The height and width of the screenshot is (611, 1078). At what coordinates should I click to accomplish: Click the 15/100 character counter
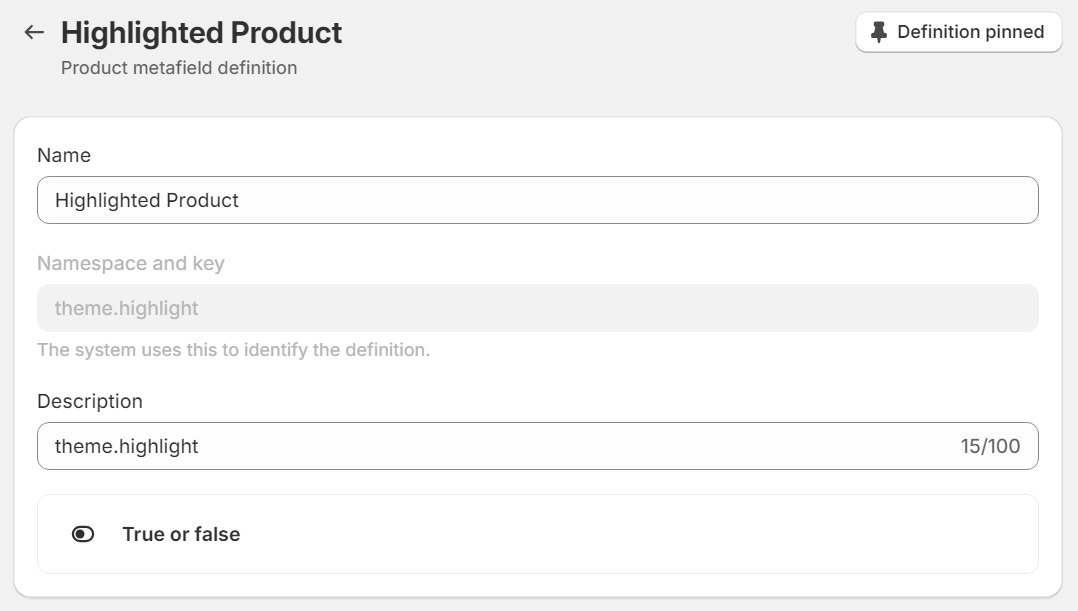(x=990, y=446)
